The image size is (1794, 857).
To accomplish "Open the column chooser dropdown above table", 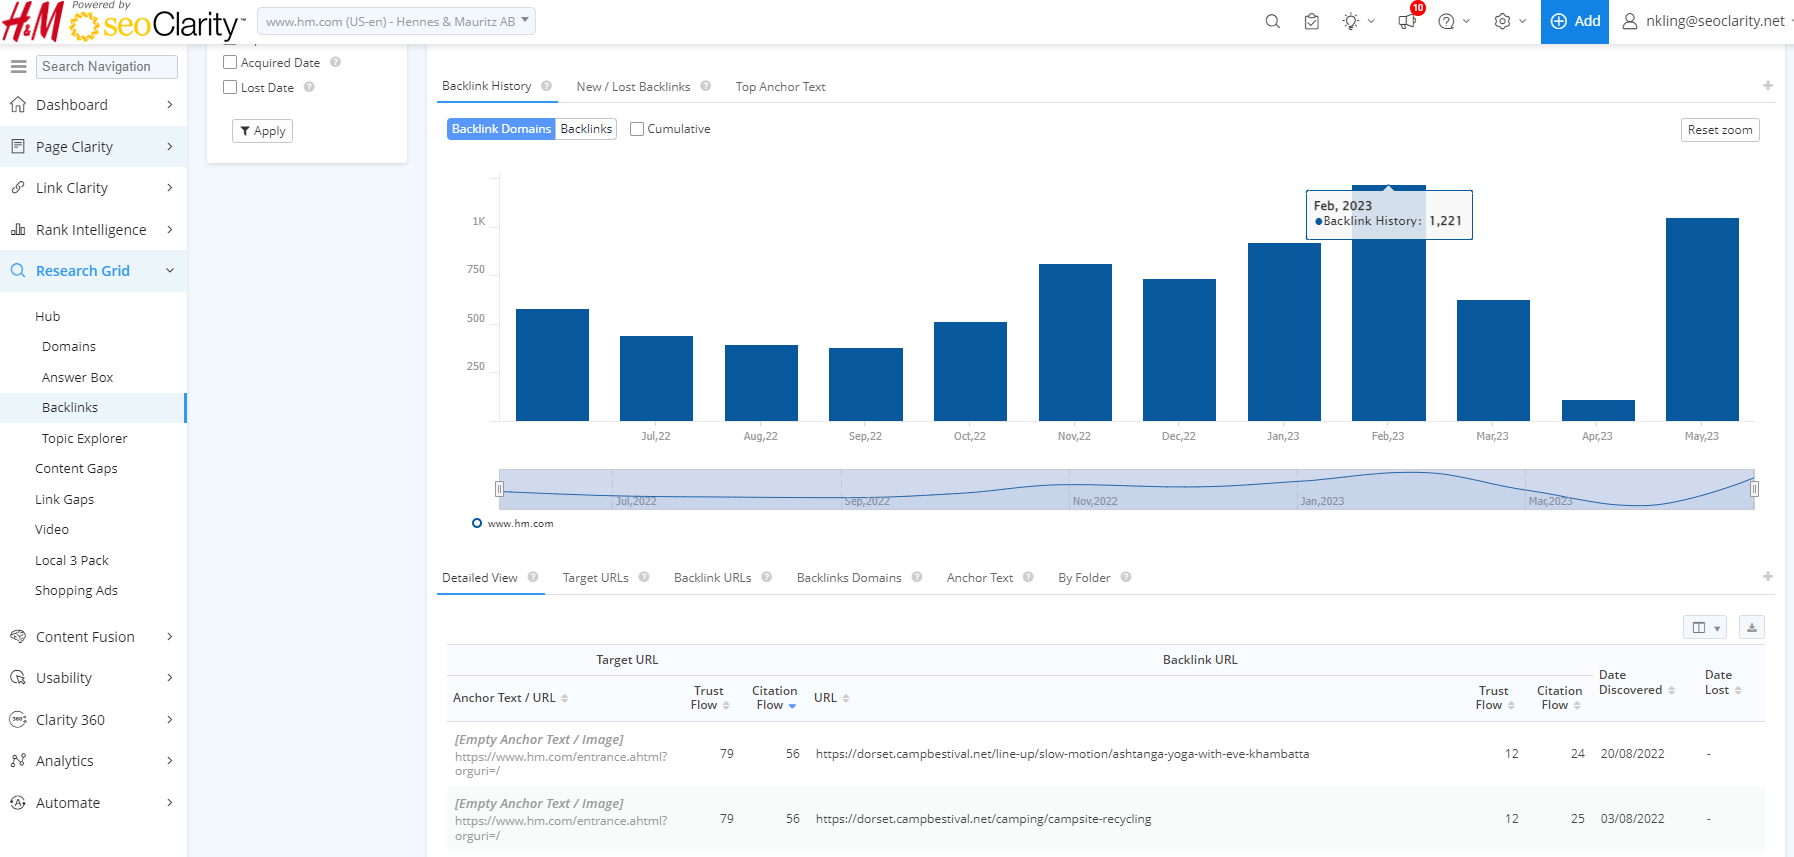I will pyautogui.click(x=1704, y=627).
